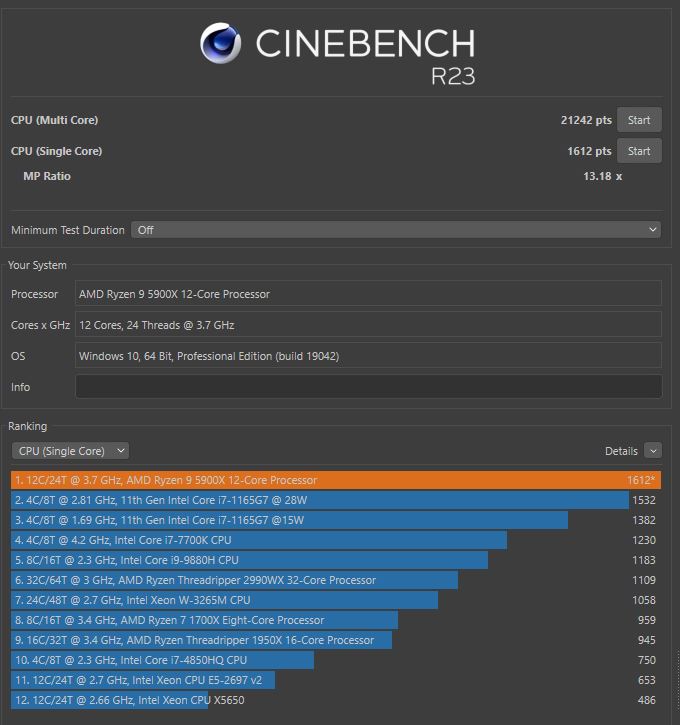Select the Xeon W-3265M ranking row

336,600
